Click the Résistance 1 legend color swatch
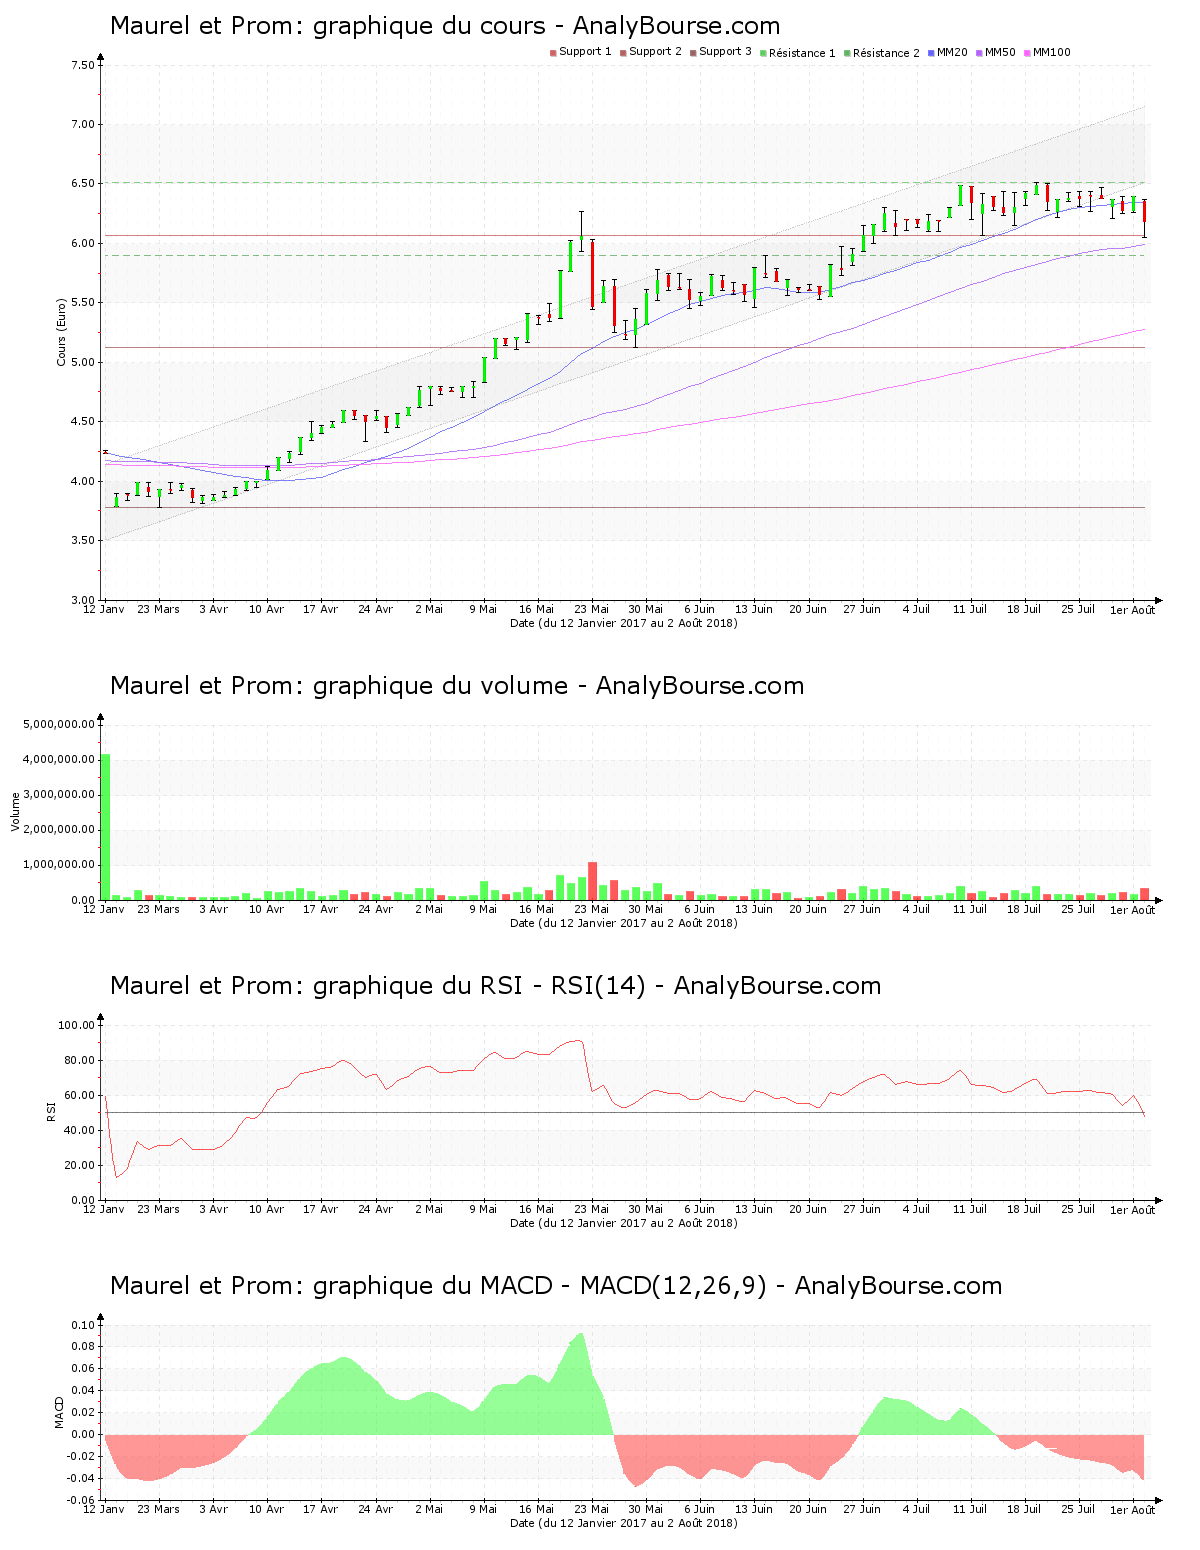Image resolution: width=1200 pixels, height=1550 pixels. [763, 53]
